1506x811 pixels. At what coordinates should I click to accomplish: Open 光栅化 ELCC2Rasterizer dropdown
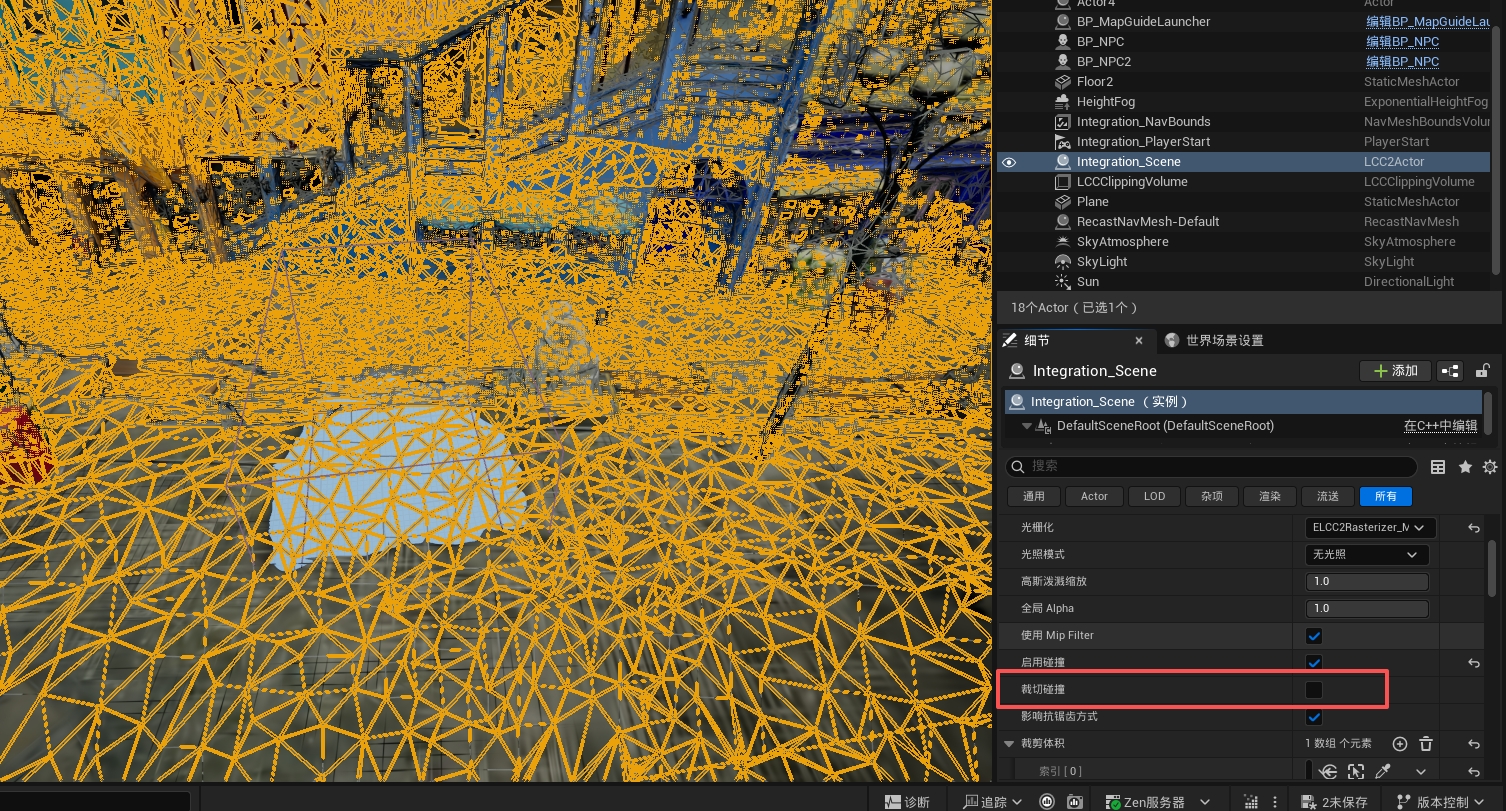(x=1371, y=527)
